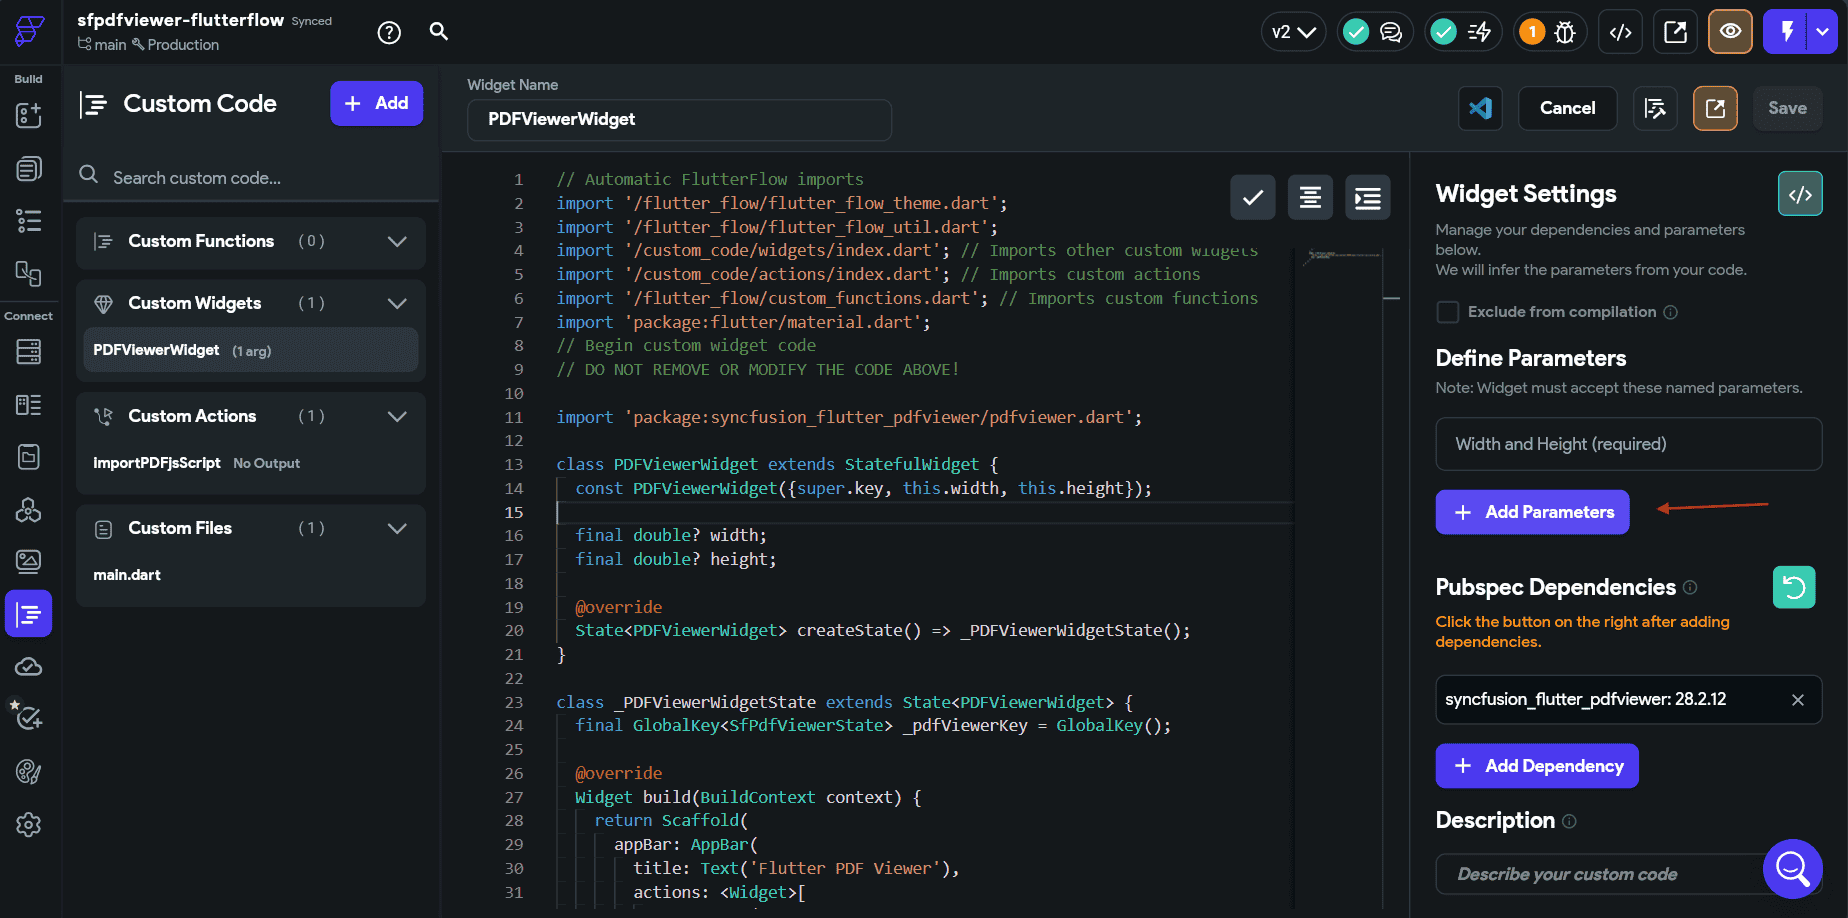
Task: Open the App State sidebar icon
Action: [29, 457]
